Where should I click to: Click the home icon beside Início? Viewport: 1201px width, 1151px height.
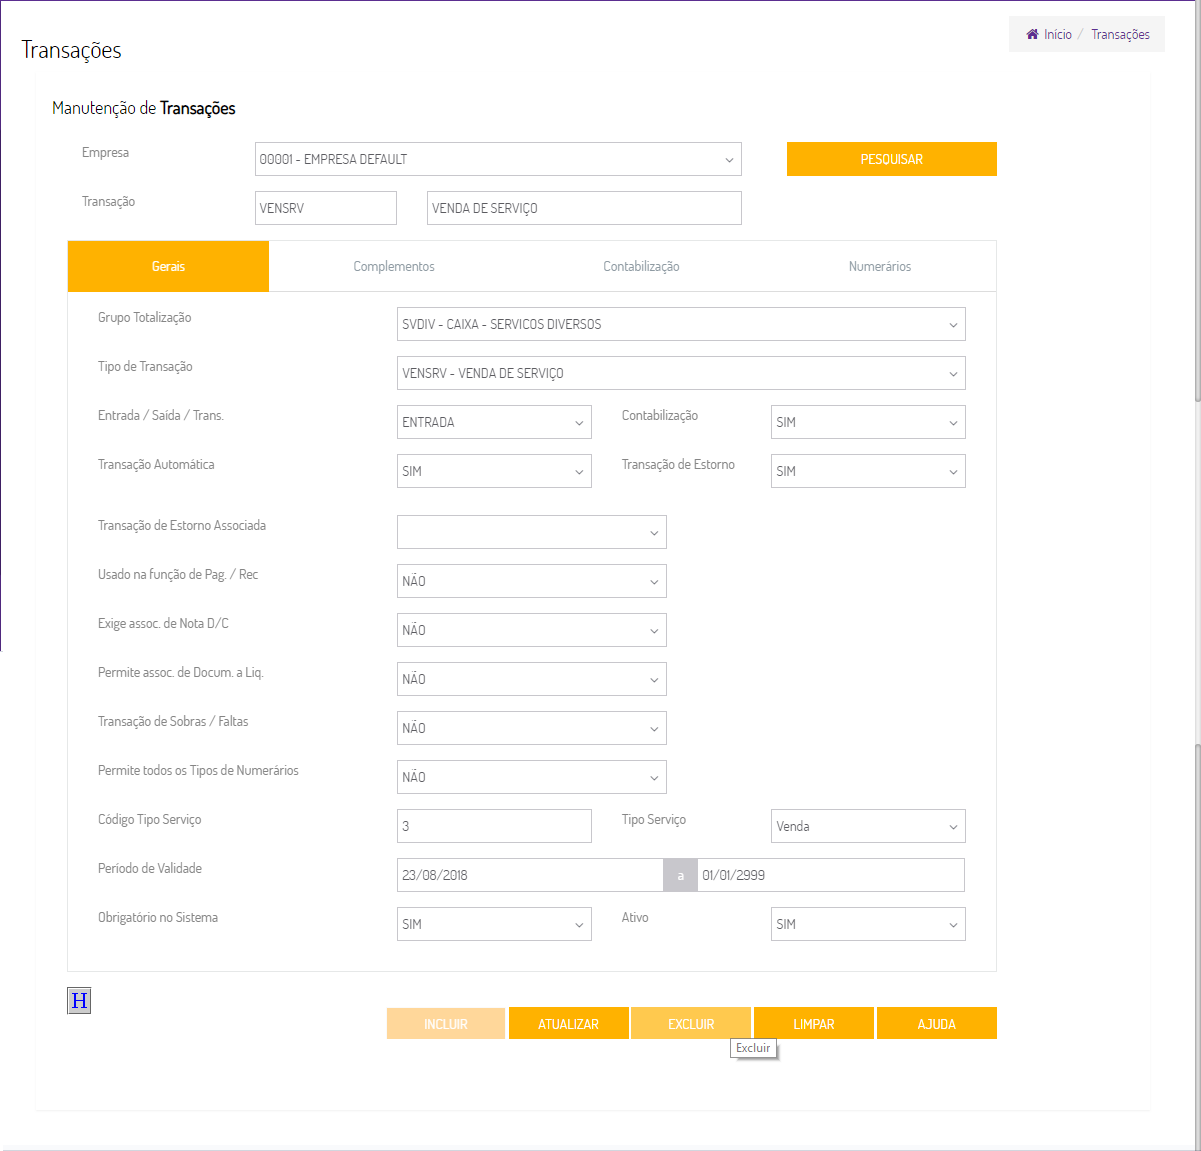click(x=1032, y=35)
